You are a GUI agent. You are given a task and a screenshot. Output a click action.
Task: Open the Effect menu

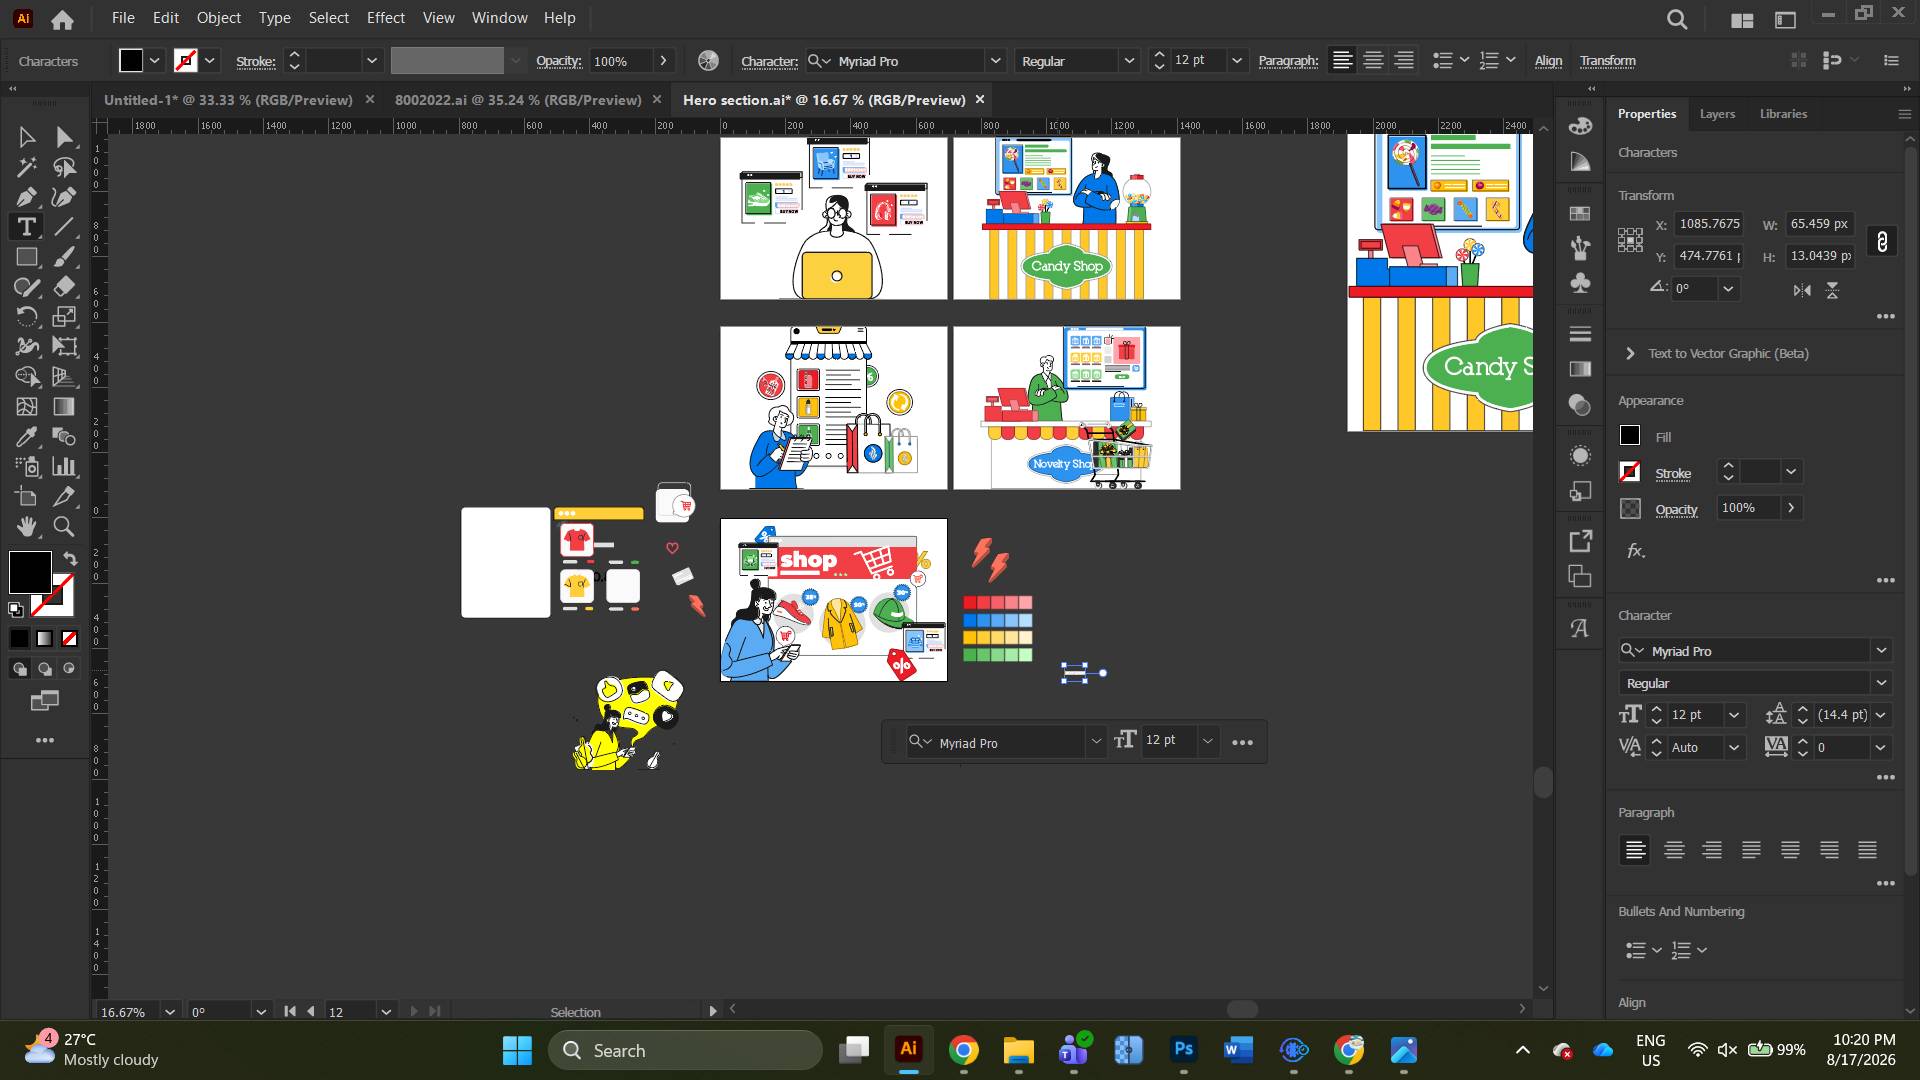click(x=385, y=18)
